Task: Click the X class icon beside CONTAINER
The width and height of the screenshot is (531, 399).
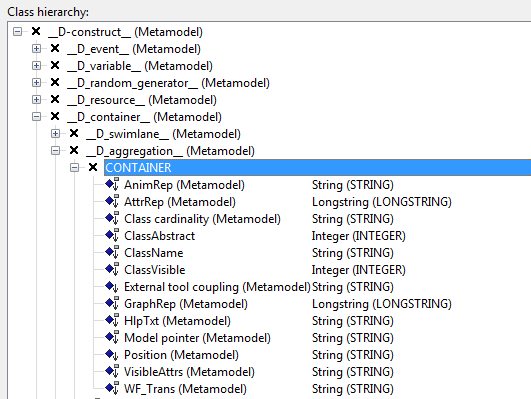Action: (x=93, y=167)
